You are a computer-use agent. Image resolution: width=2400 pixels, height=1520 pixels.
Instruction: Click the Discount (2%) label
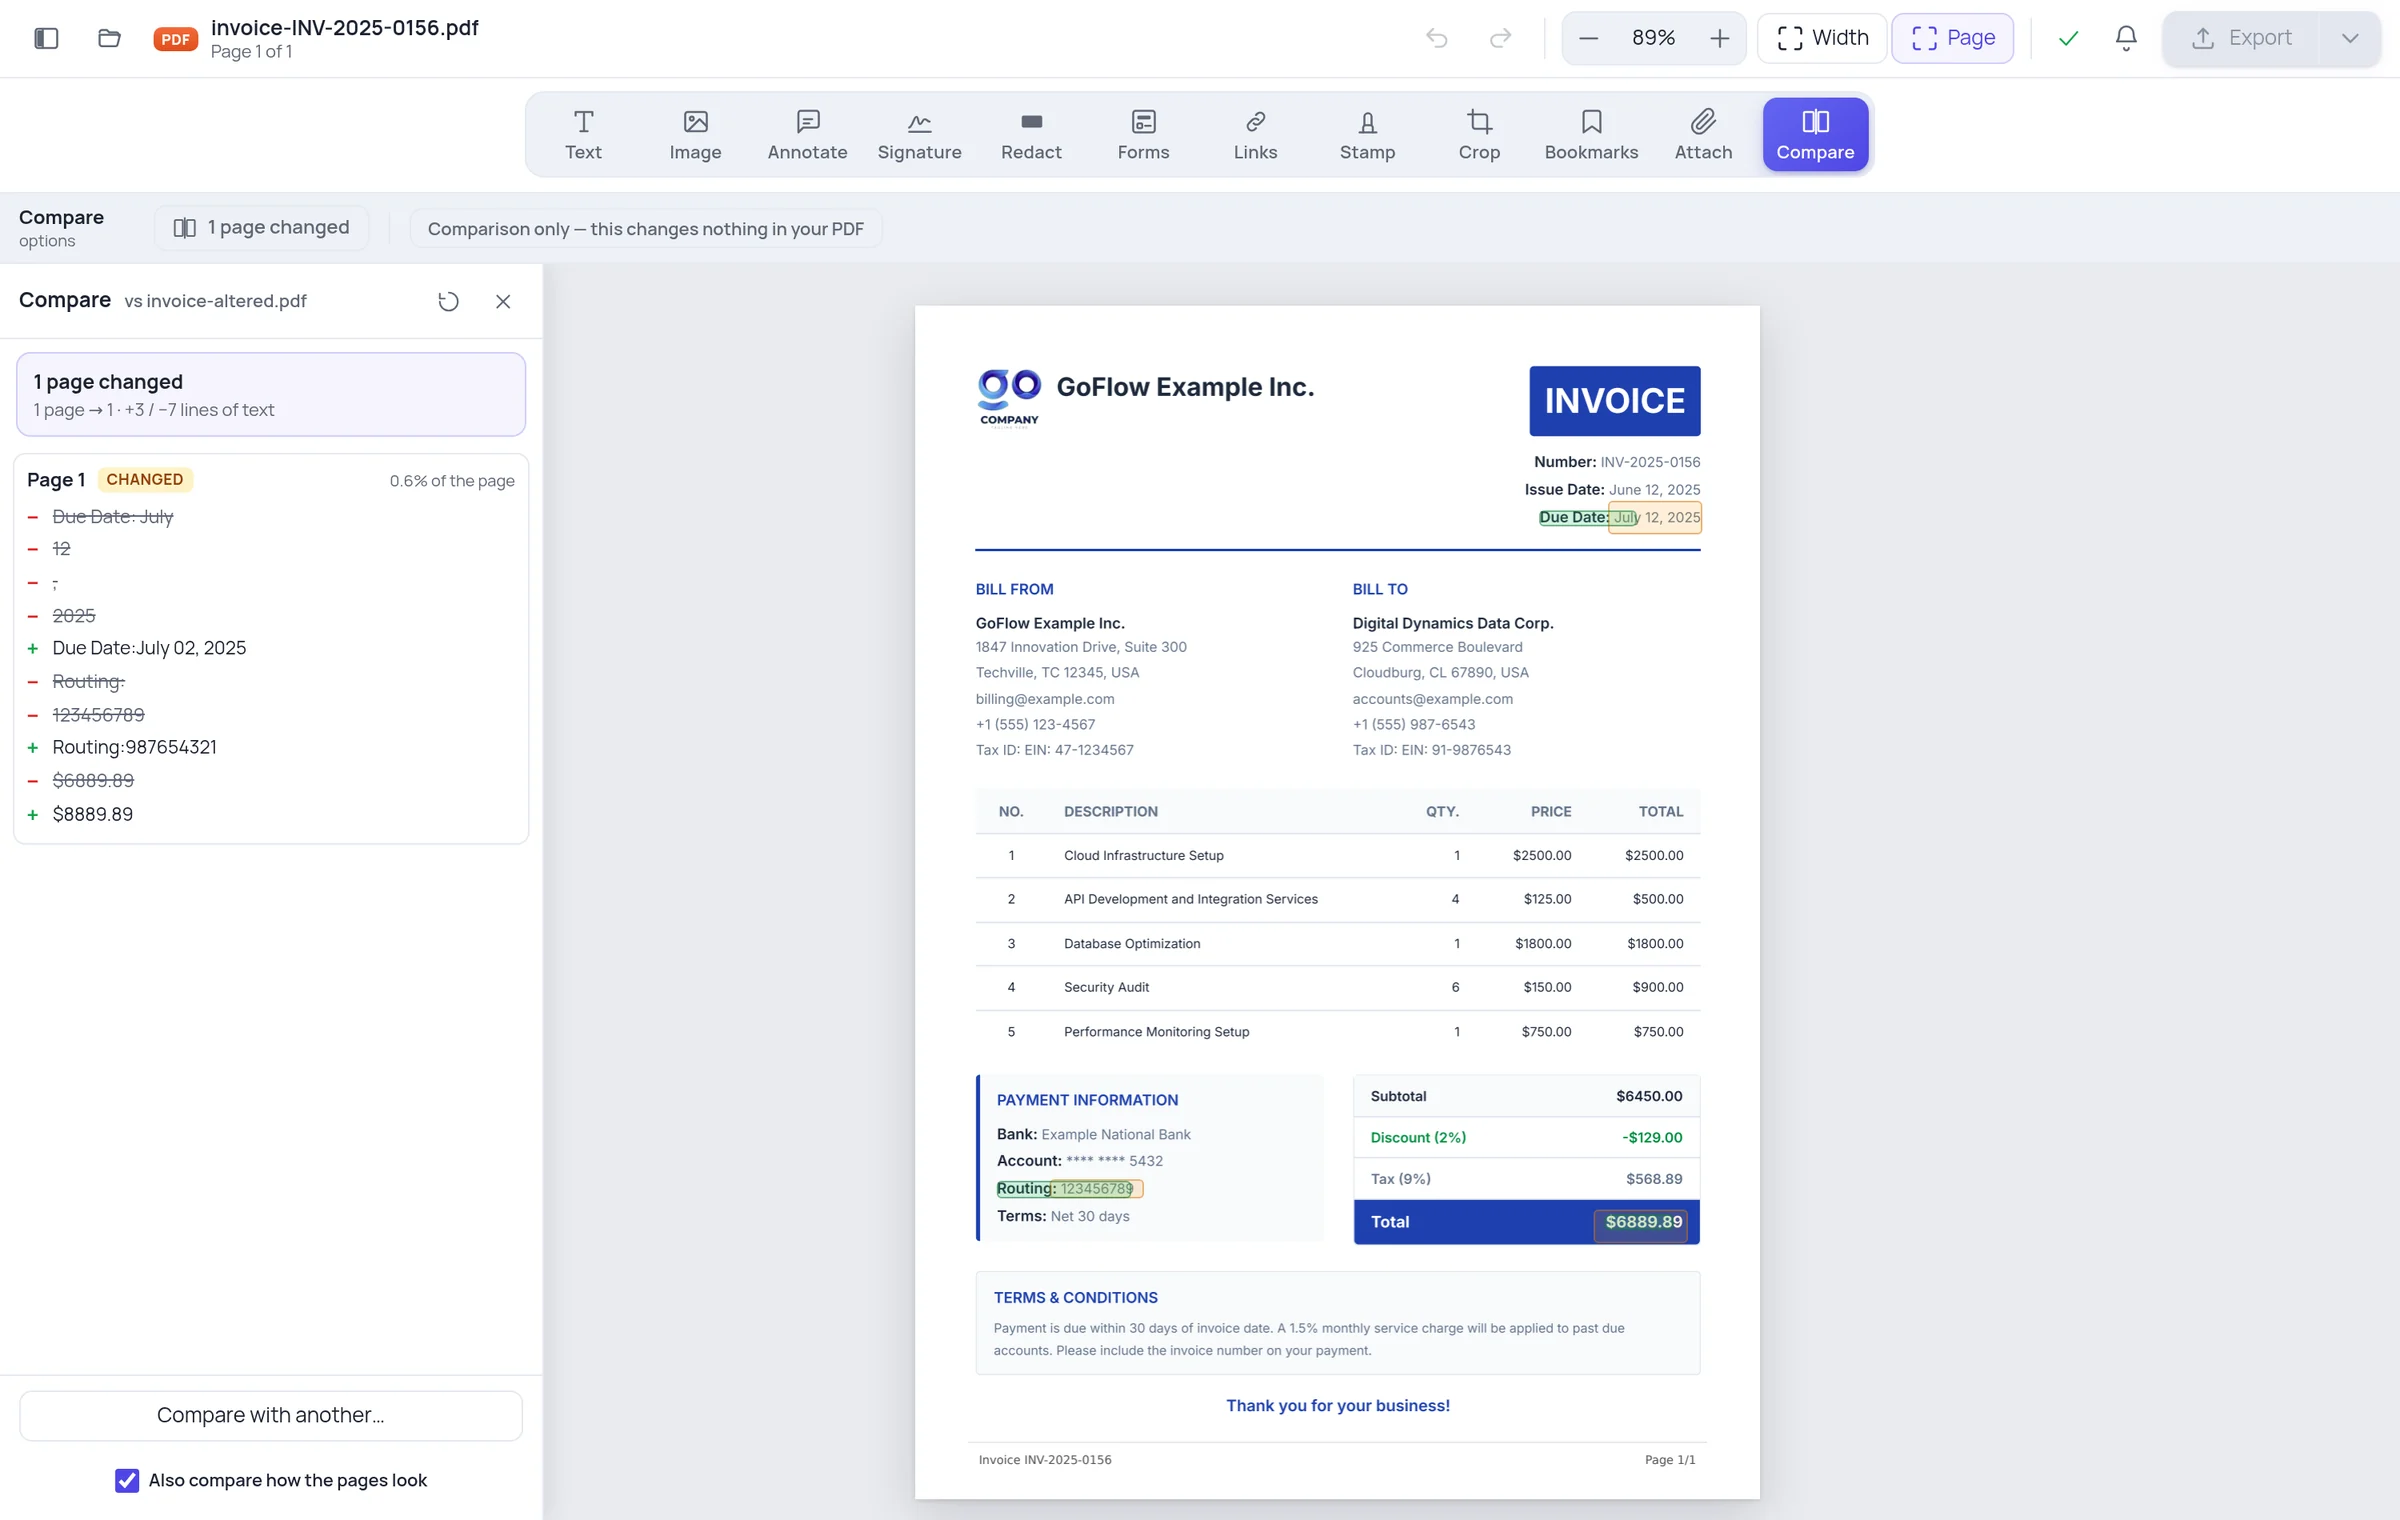pyautogui.click(x=1418, y=1137)
